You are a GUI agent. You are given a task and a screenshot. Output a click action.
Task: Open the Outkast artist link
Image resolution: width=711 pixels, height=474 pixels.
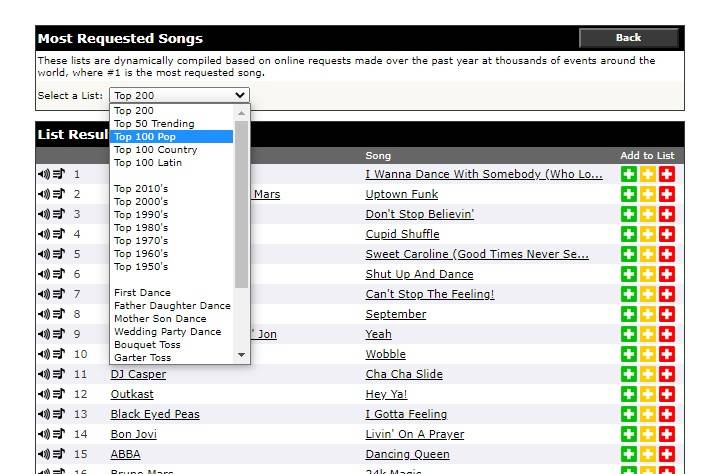pos(132,394)
